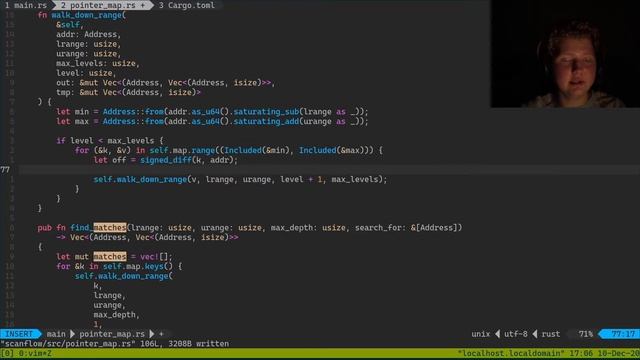
Task: Click the vec![] macro
Action: click(154, 257)
